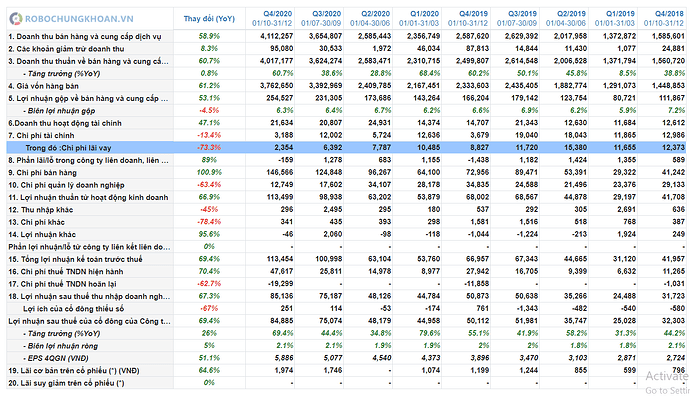Click row '19. Lãi cơ bản trên cổ phiếu'
Screen dimensions: 690x399
tap(346, 370)
